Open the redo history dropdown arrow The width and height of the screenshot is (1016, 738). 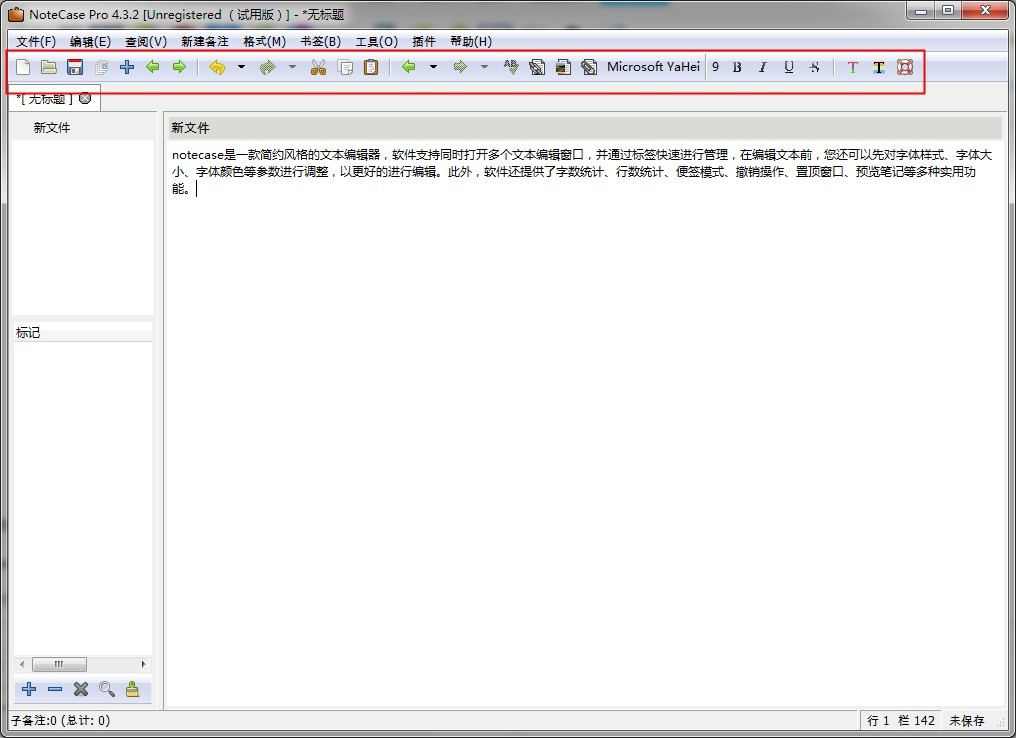point(291,67)
